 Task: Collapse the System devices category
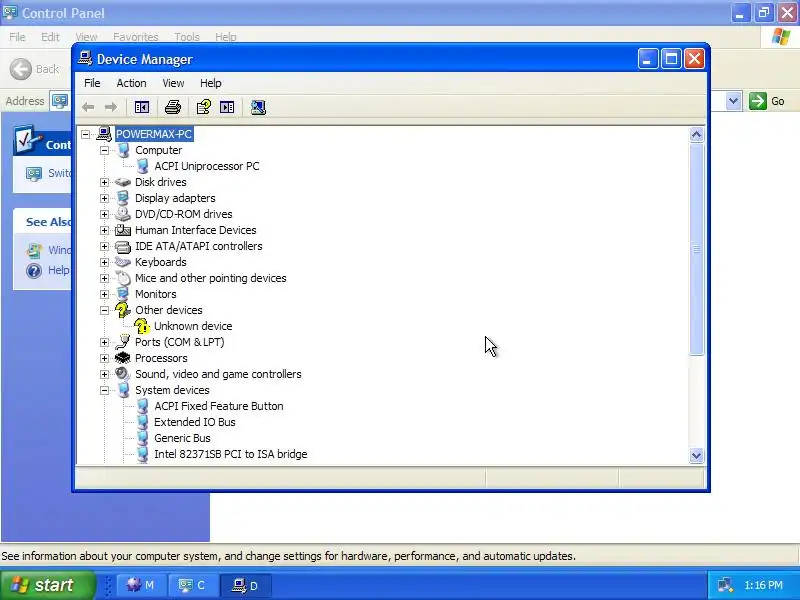point(105,390)
